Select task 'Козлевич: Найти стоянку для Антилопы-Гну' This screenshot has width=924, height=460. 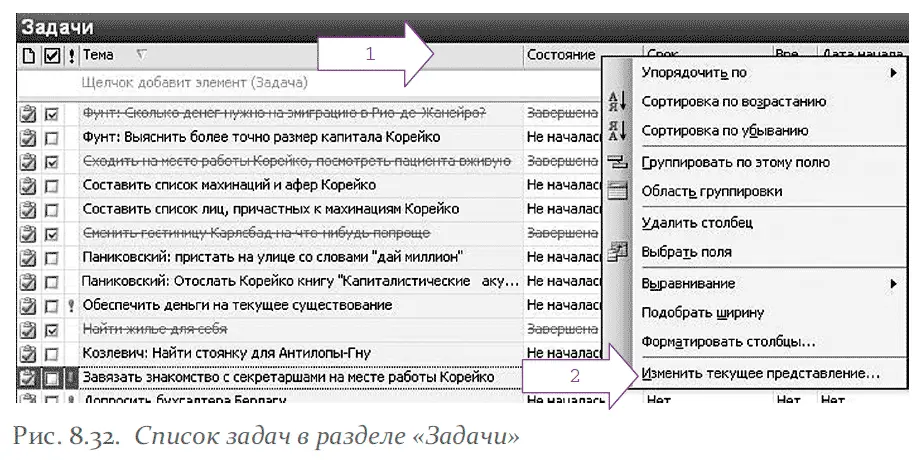pos(227,353)
